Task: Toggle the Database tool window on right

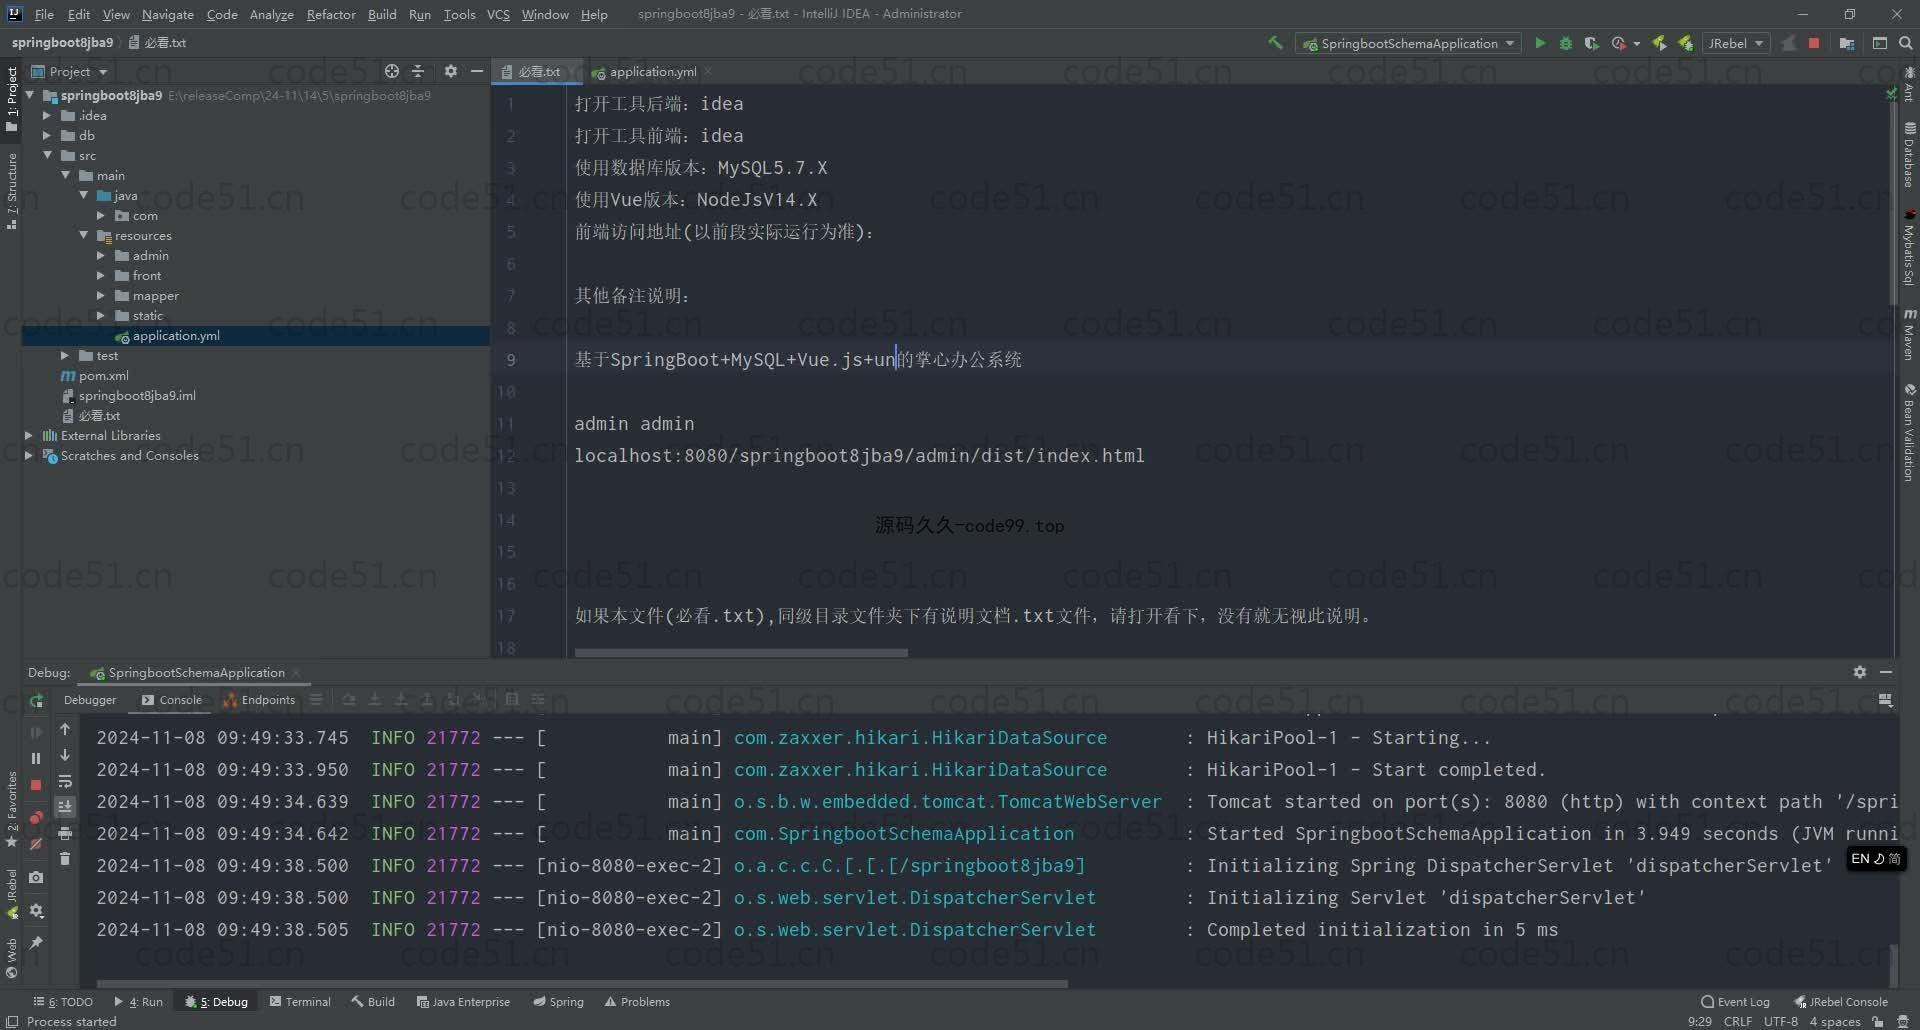Action: (1909, 155)
